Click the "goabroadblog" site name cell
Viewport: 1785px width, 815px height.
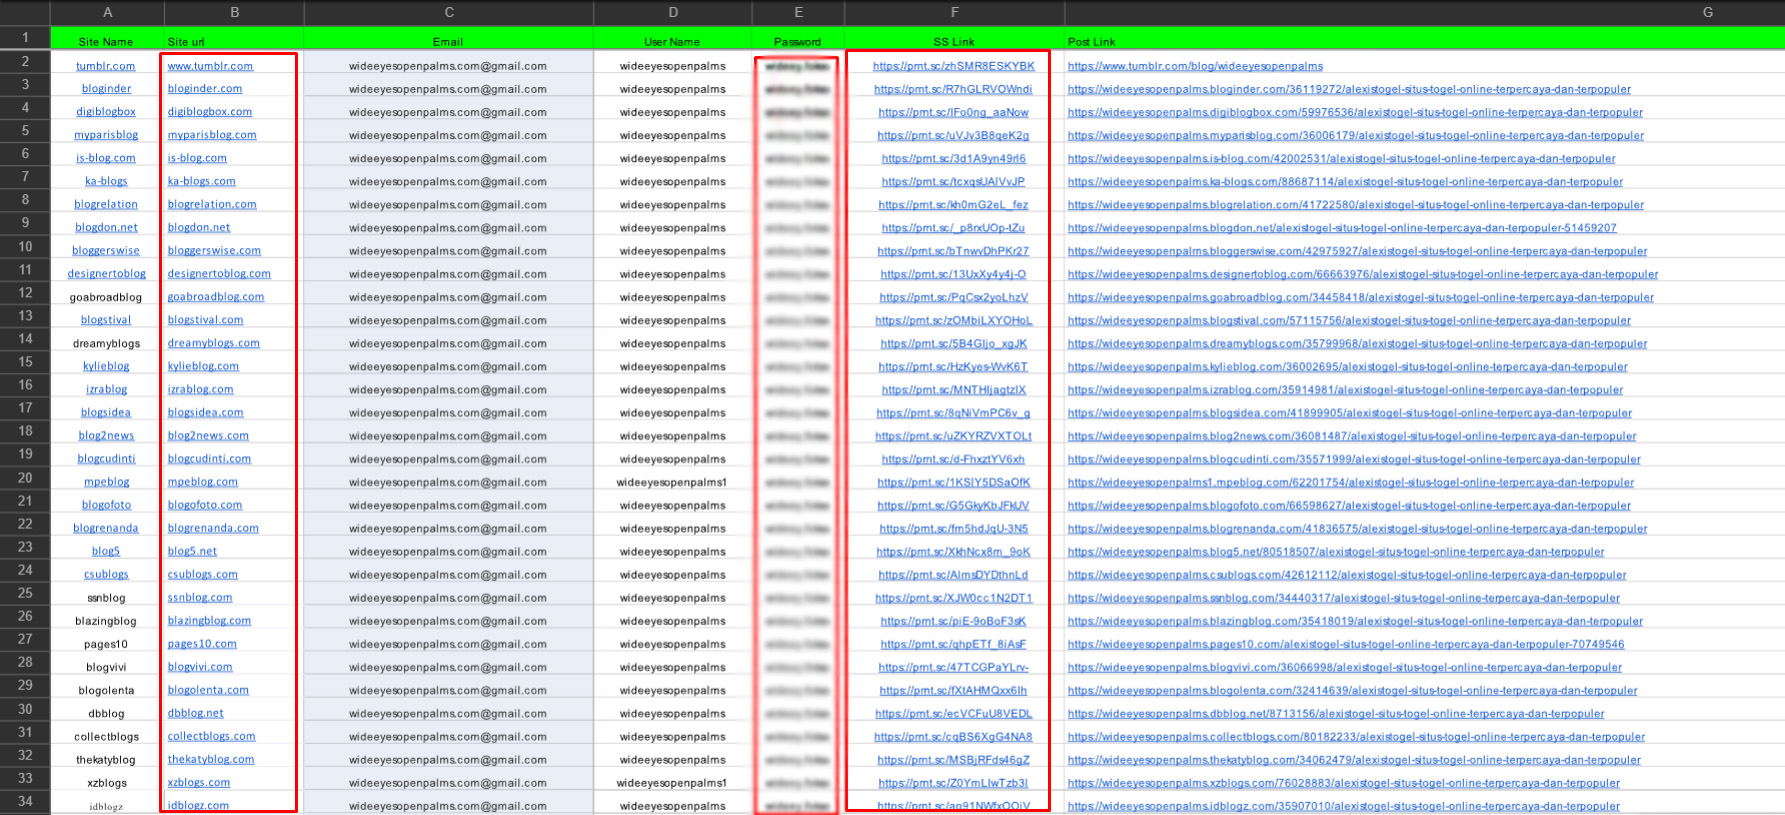tap(106, 297)
